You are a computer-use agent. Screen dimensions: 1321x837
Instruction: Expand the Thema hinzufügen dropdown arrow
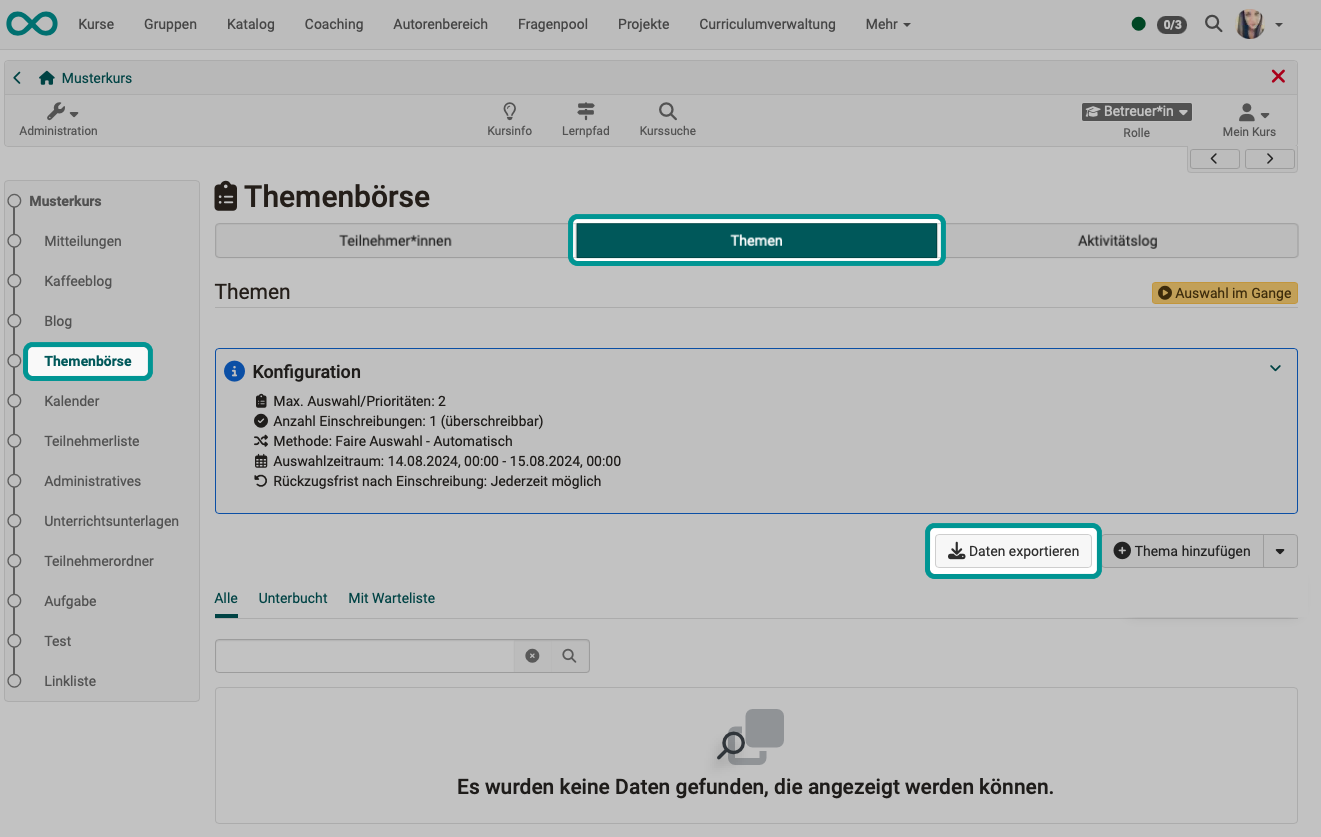click(1281, 551)
